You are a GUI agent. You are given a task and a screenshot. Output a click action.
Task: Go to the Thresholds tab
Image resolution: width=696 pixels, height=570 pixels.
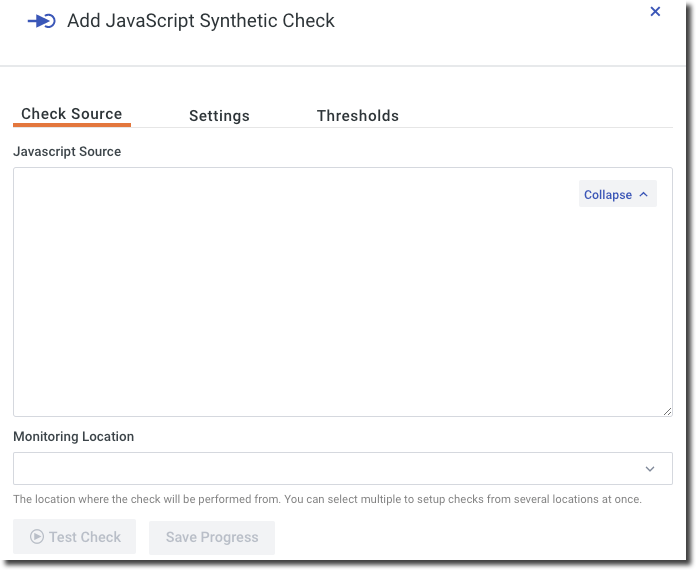[358, 116]
